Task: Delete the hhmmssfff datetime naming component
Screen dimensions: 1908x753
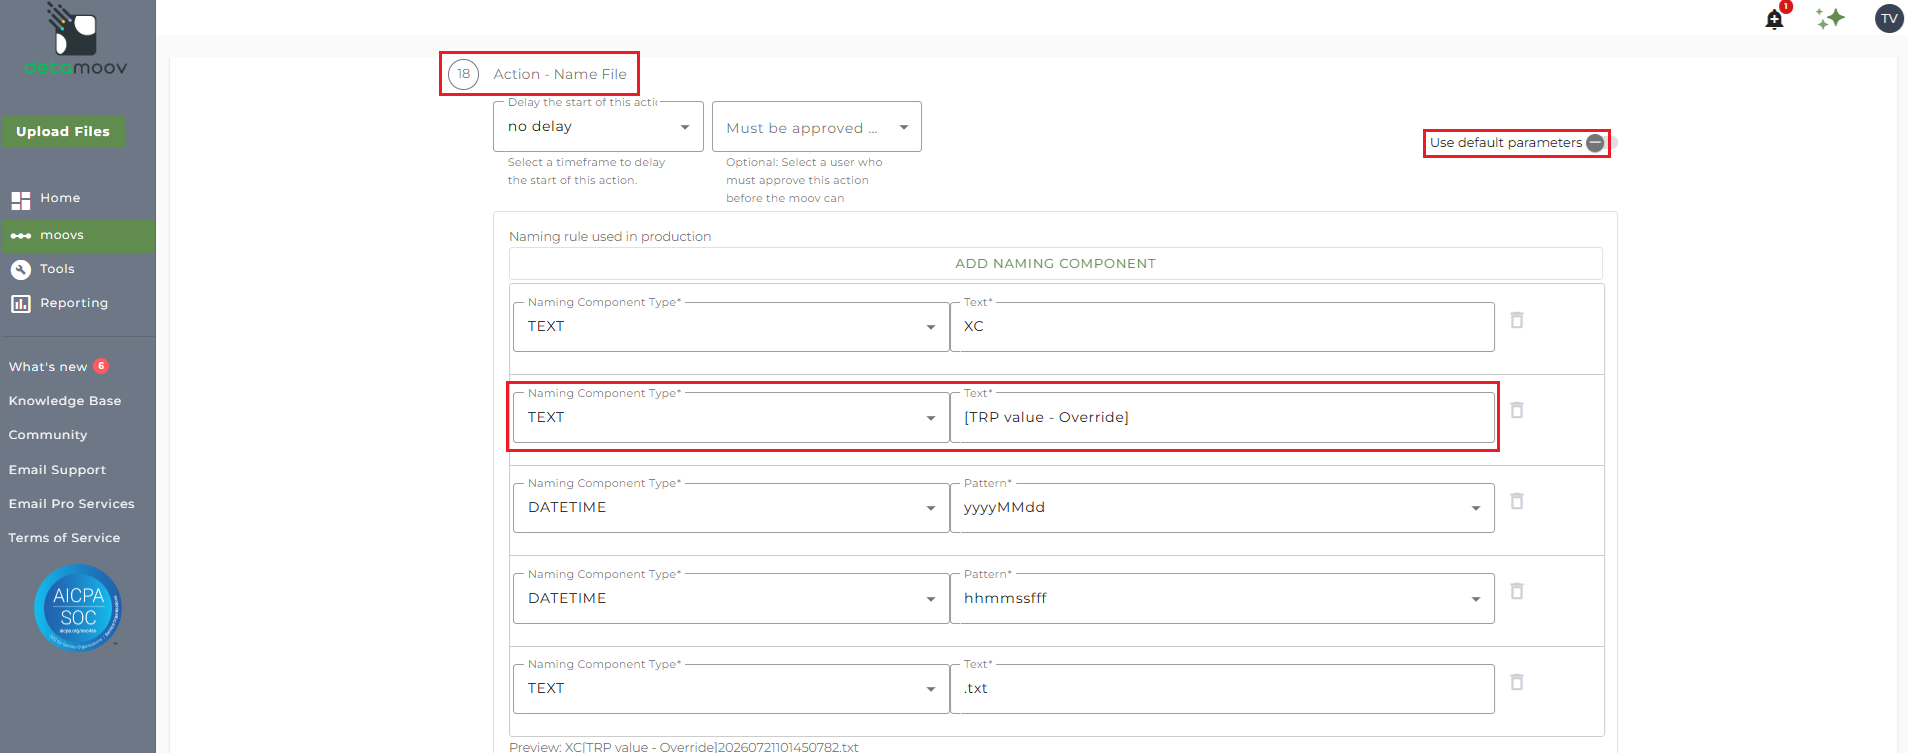Action: click(1517, 591)
